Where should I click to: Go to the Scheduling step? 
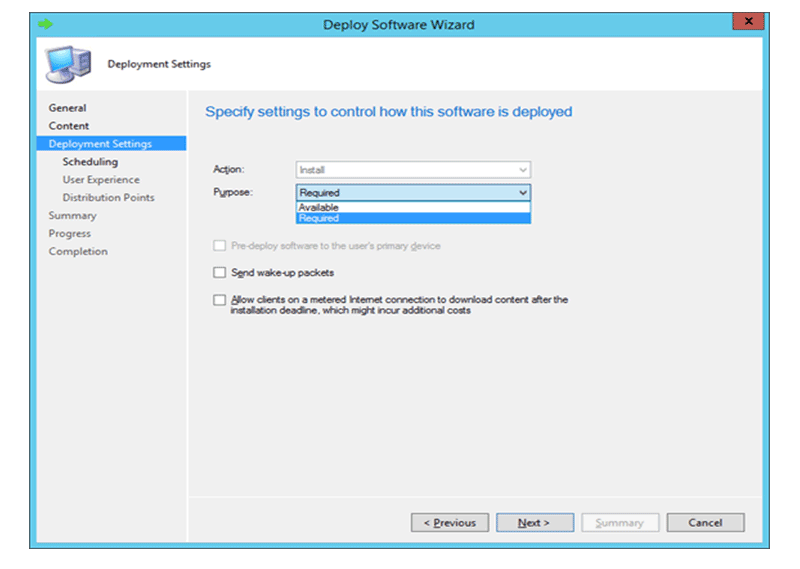pyautogui.click(x=90, y=162)
